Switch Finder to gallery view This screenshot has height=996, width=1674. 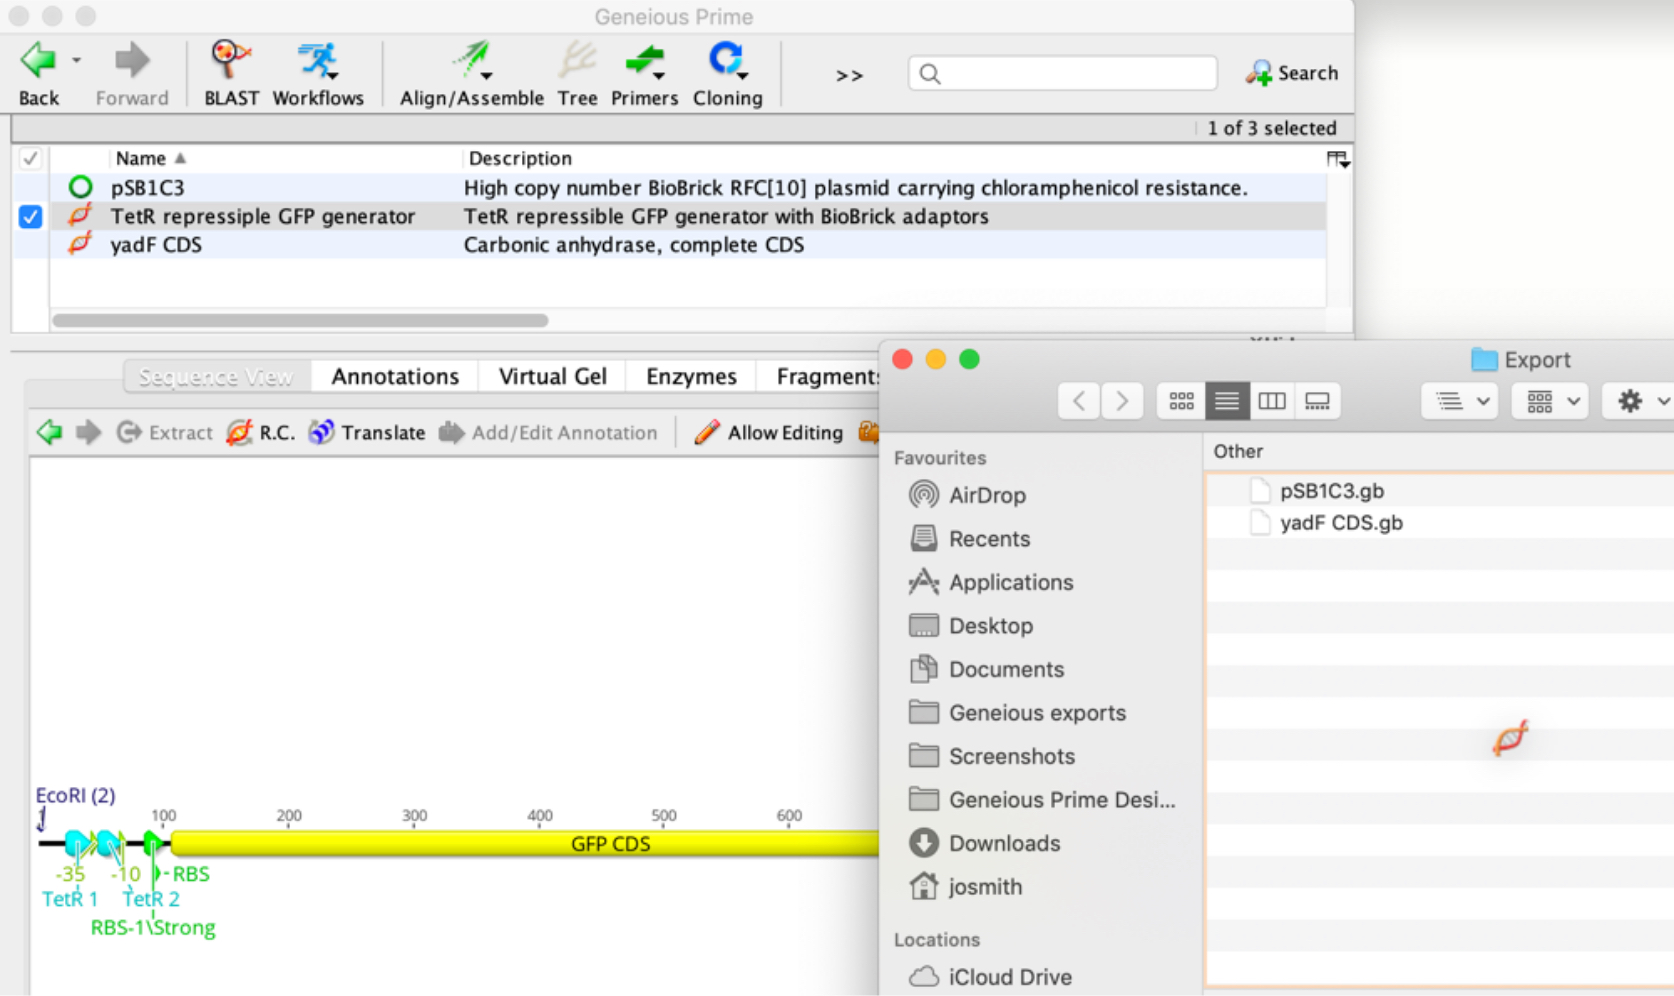coord(1317,401)
